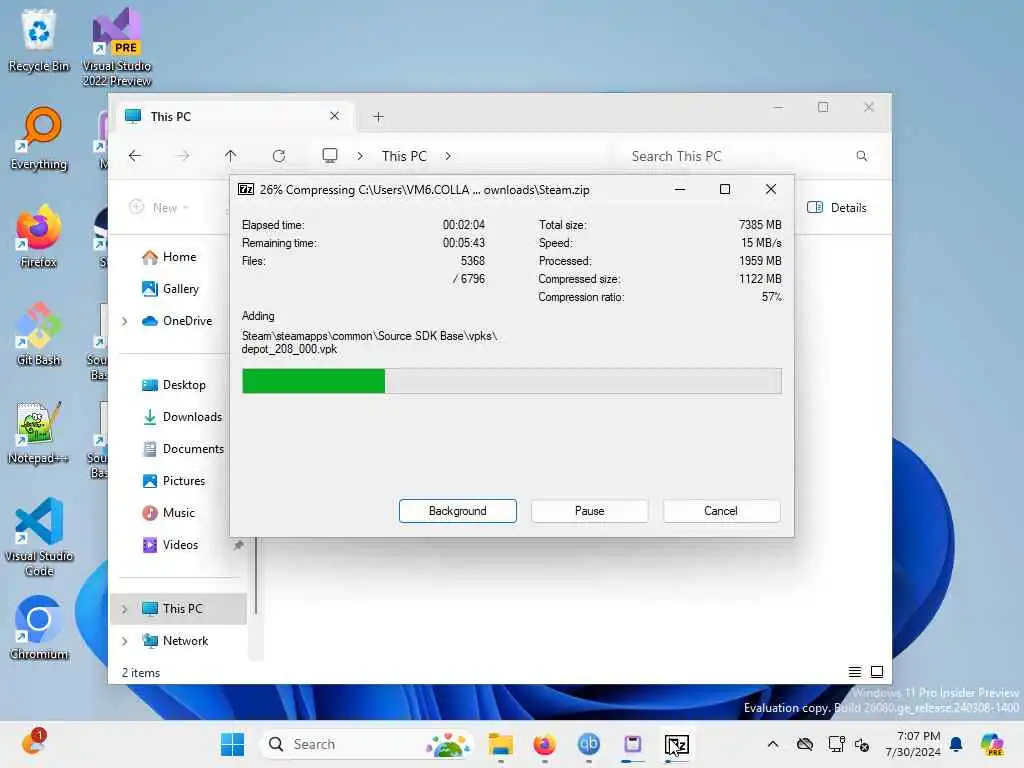Open the purple app on taskbar
Screen dimensions: 1024x768
coord(632,744)
